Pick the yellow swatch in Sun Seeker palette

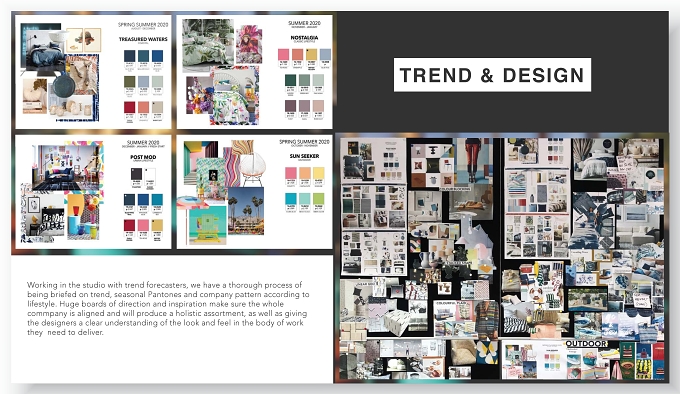(318, 173)
